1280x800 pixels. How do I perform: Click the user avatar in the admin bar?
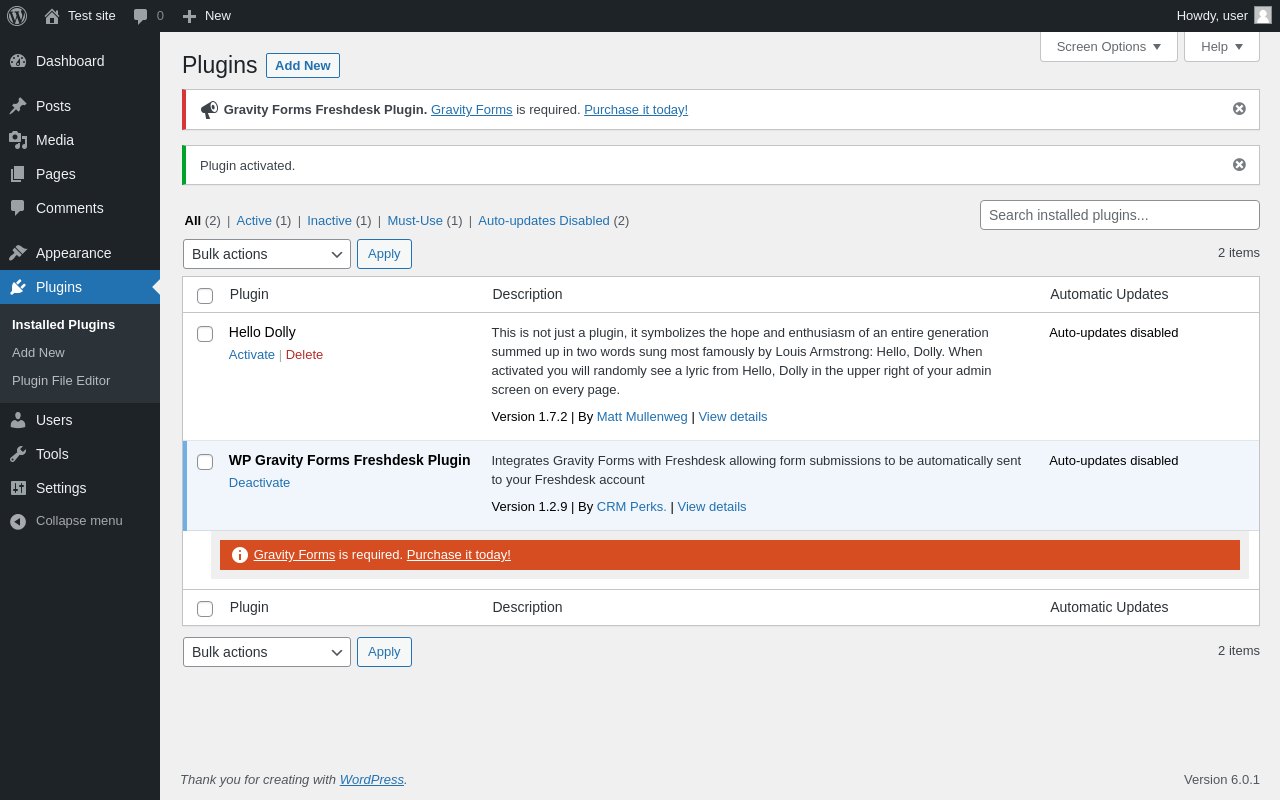tap(1263, 15)
